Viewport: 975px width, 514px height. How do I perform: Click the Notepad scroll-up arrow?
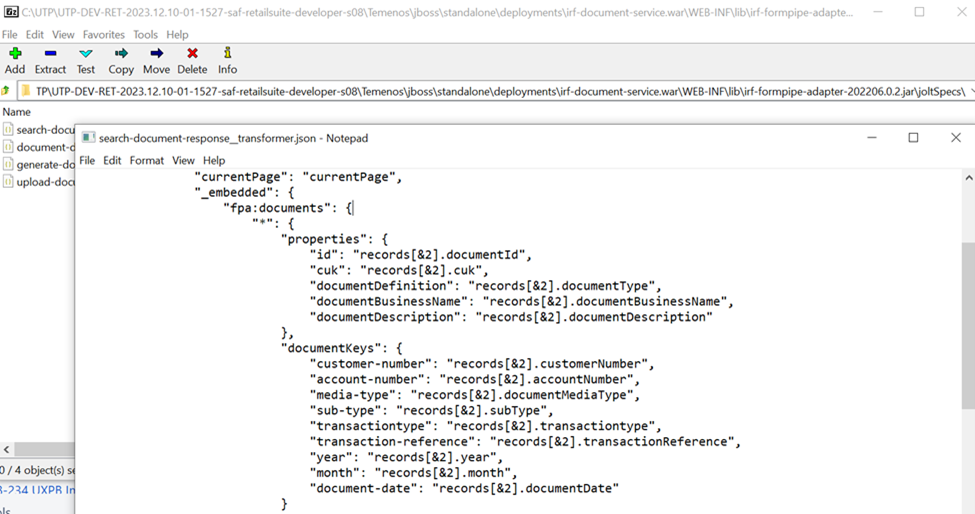(968, 178)
